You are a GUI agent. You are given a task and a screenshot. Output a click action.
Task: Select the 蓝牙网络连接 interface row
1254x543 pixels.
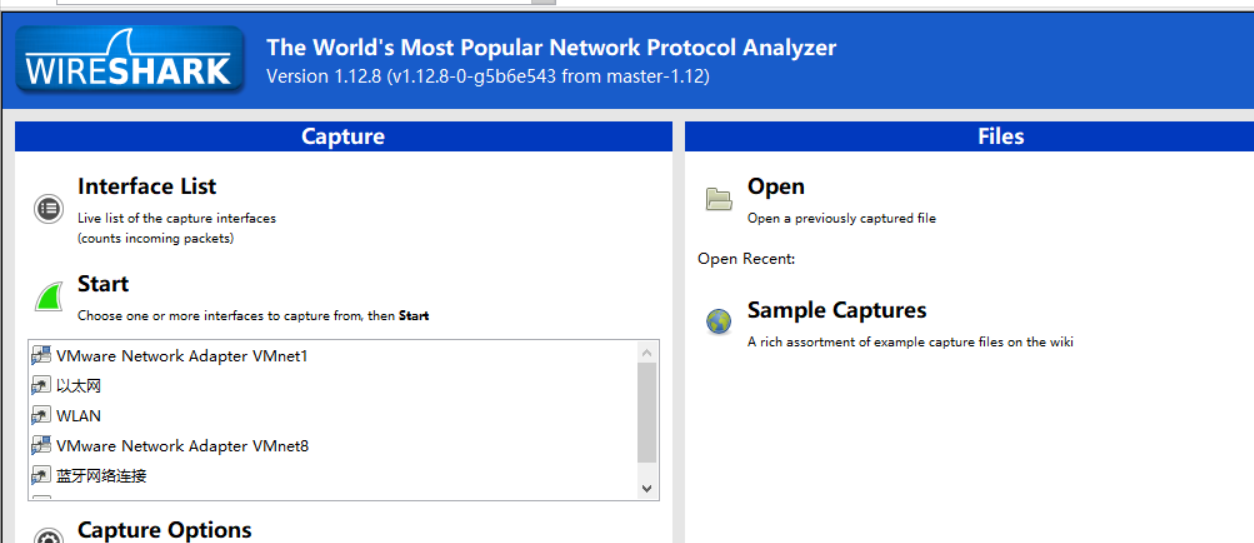pos(333,476)
